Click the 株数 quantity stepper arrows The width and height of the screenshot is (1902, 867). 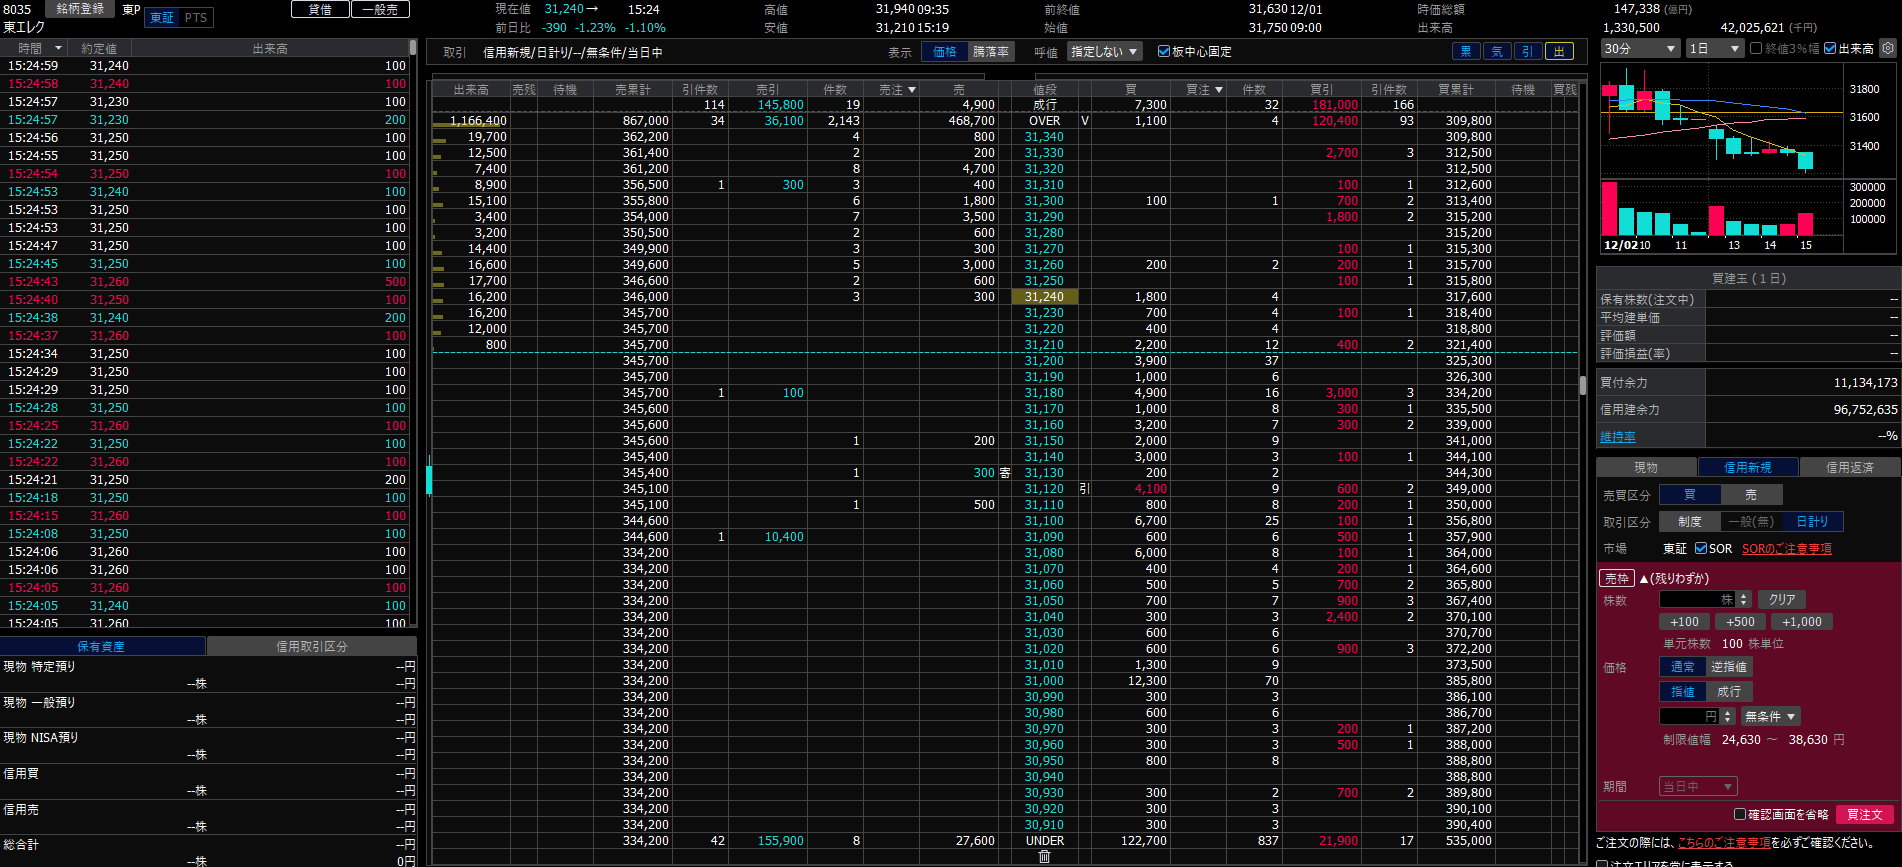coord(1744,599)
